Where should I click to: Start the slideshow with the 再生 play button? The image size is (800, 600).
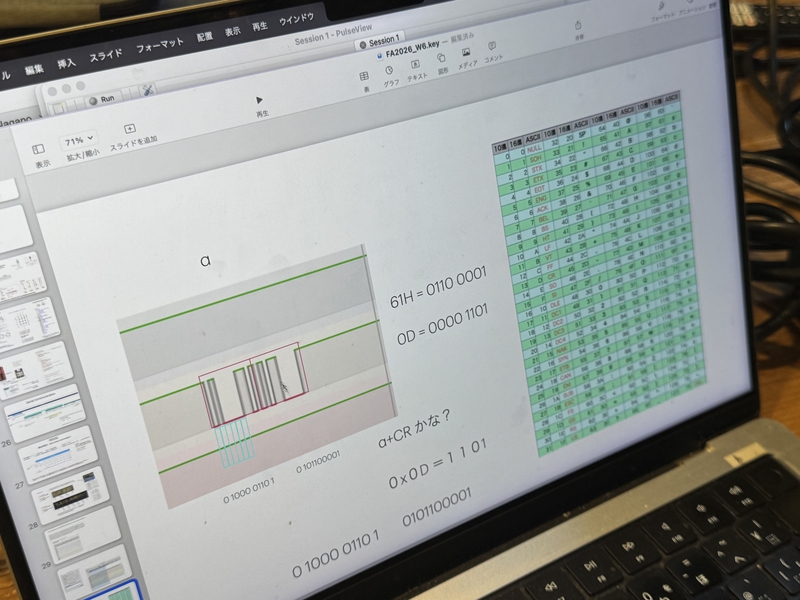(259, 100)
